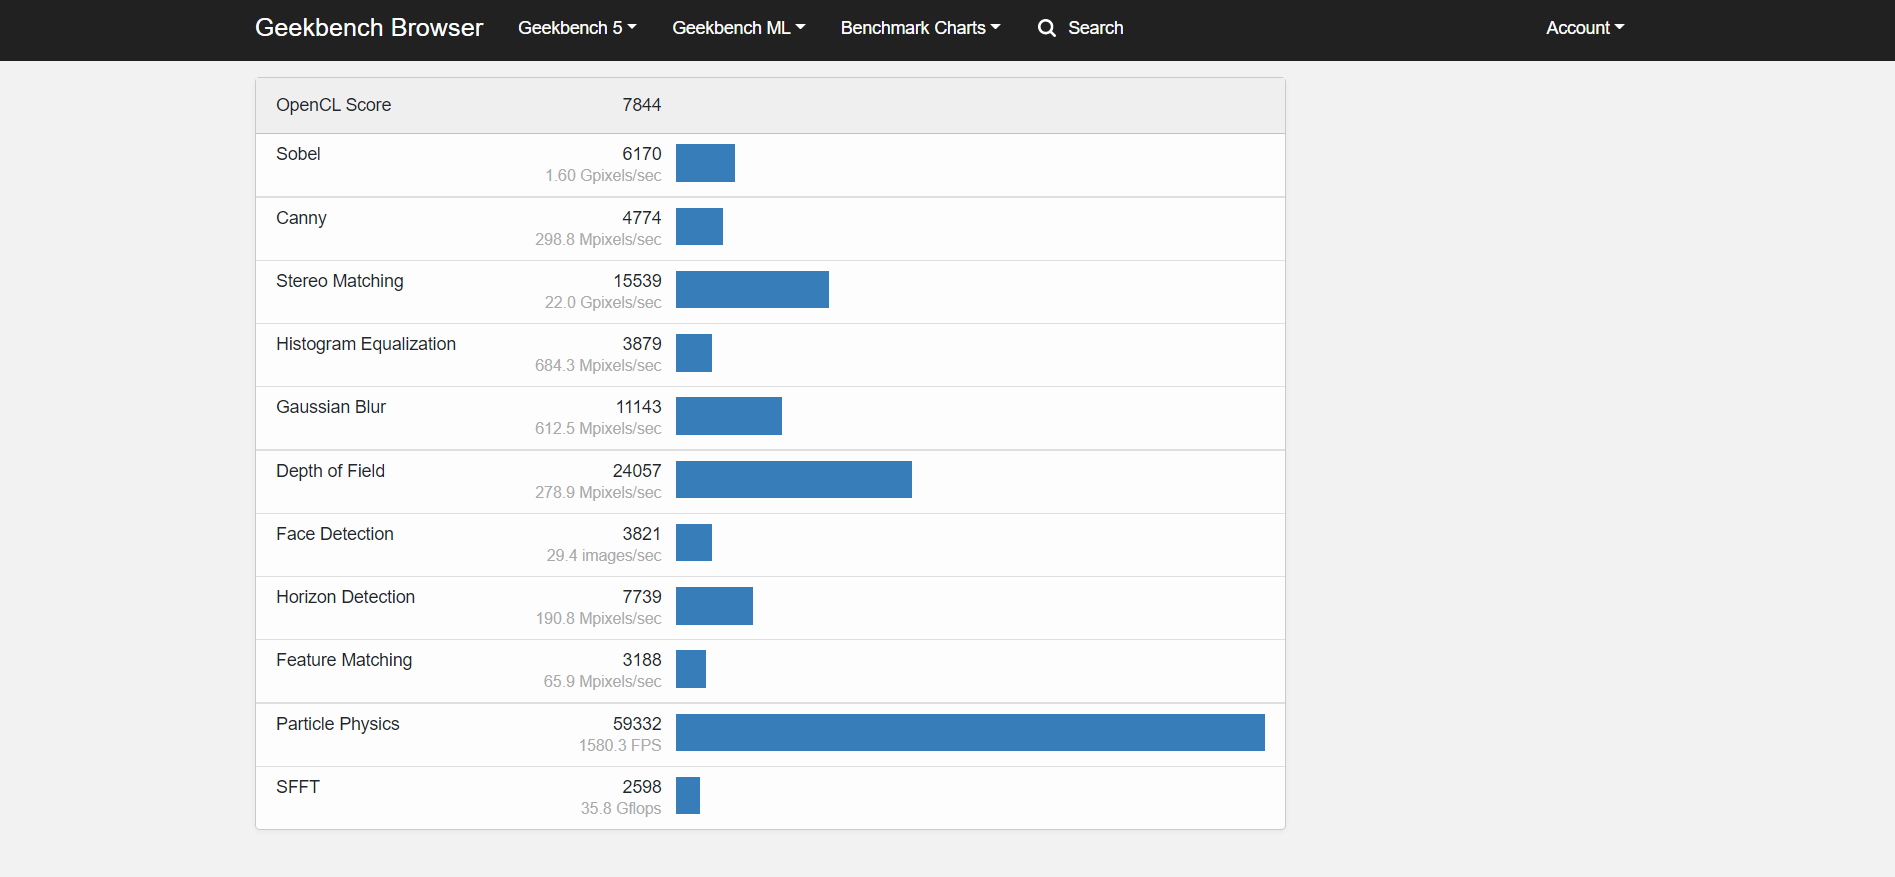Click the OpenCL Score header value 7844
This screenshot has width=1895, height=877.
[642, 105]
